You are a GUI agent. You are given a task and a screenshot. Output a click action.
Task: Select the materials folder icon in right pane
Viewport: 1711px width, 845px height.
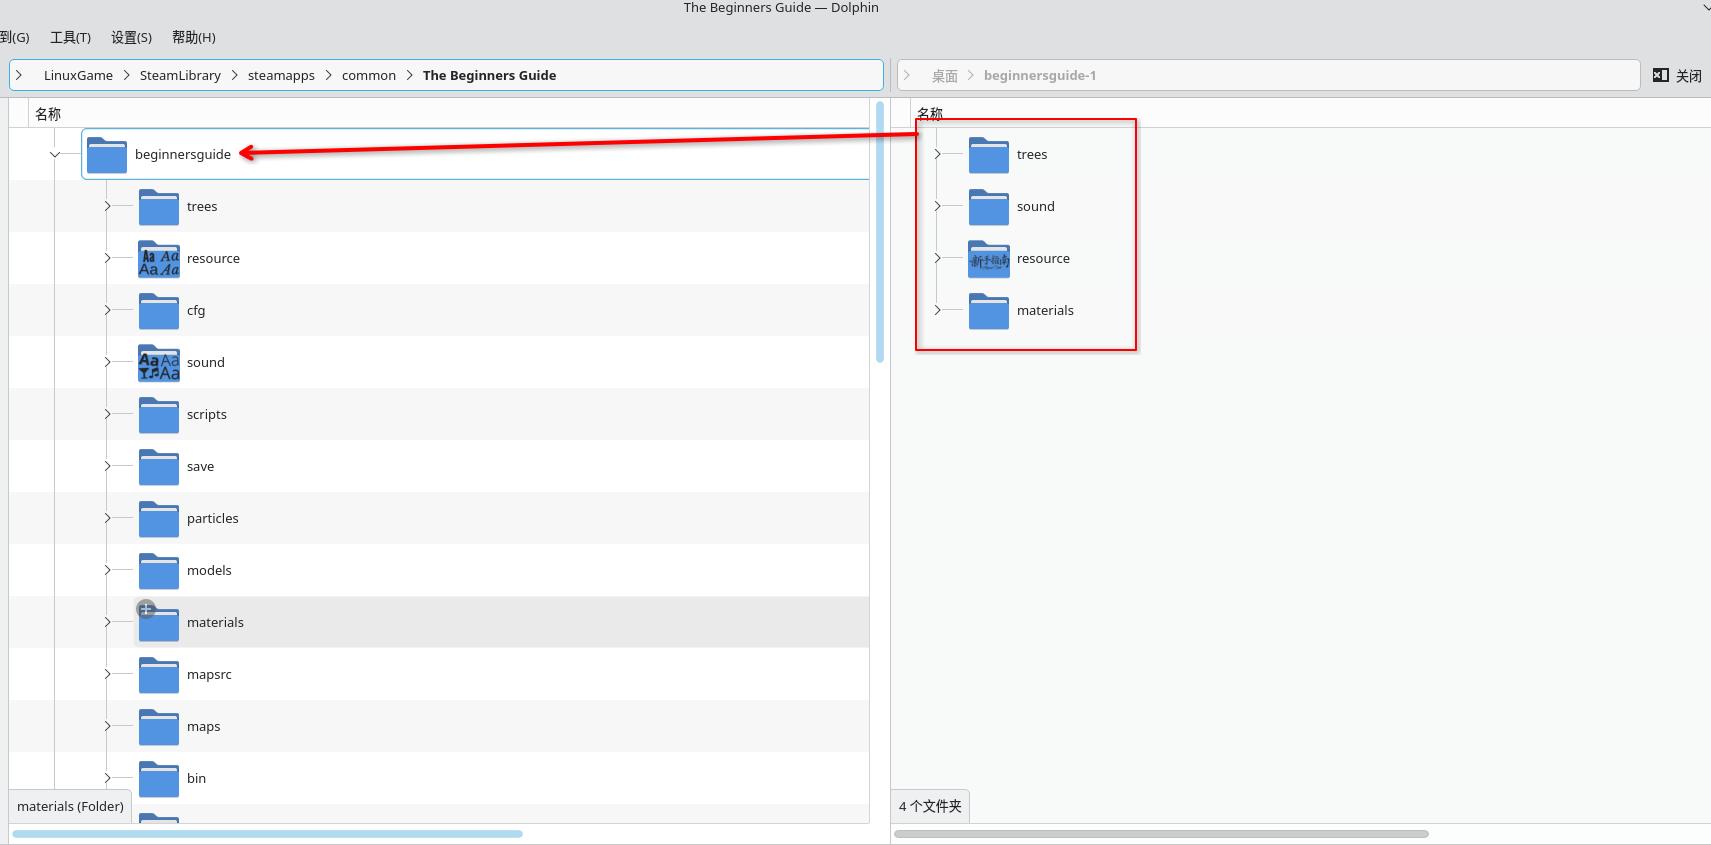point(989,311)
